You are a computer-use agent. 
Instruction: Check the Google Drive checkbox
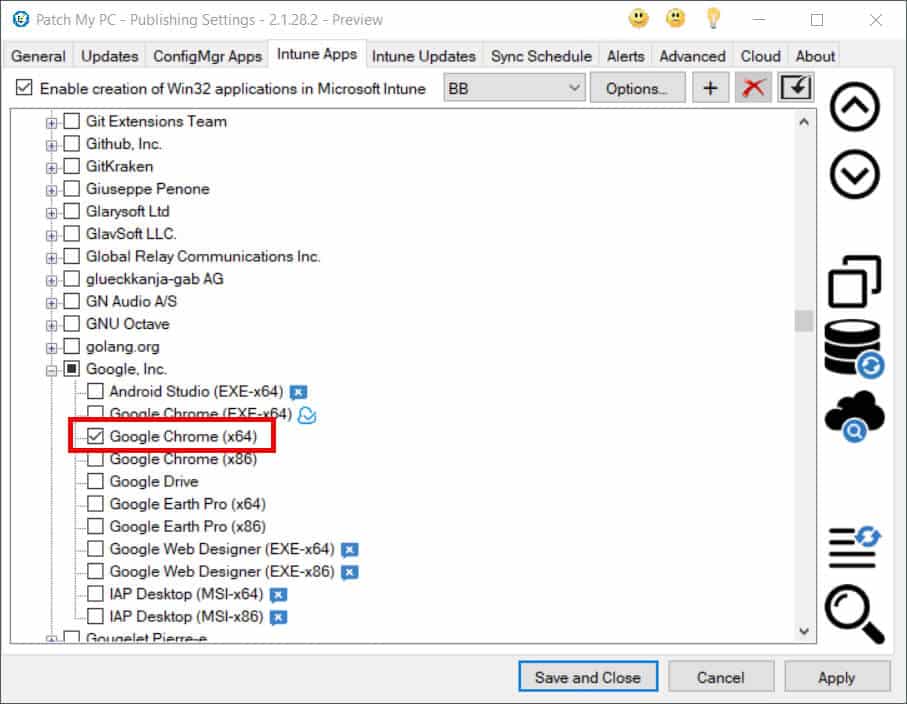(95, 481)
